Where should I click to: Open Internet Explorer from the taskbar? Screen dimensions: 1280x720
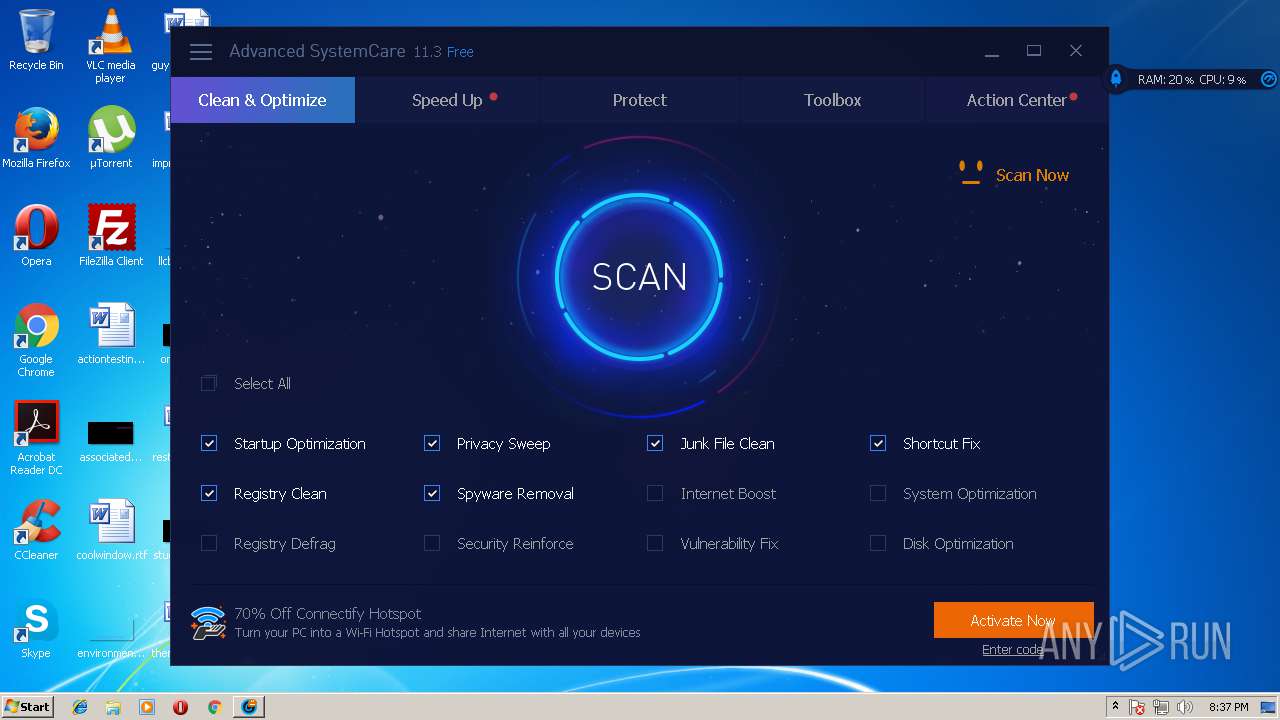point(80,707)
